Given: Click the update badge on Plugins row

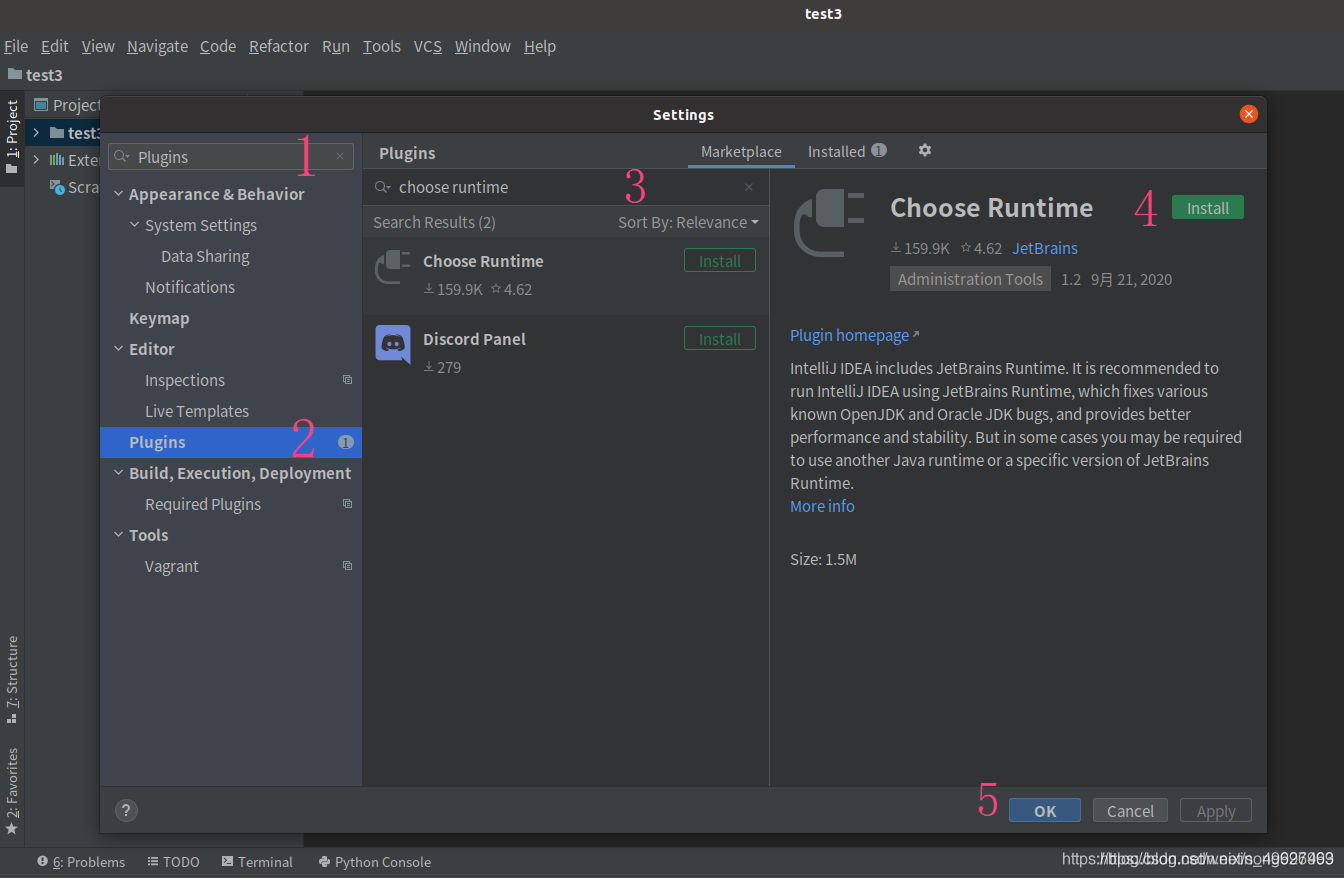Looking at the screenshot, I should tap(345, 442).
